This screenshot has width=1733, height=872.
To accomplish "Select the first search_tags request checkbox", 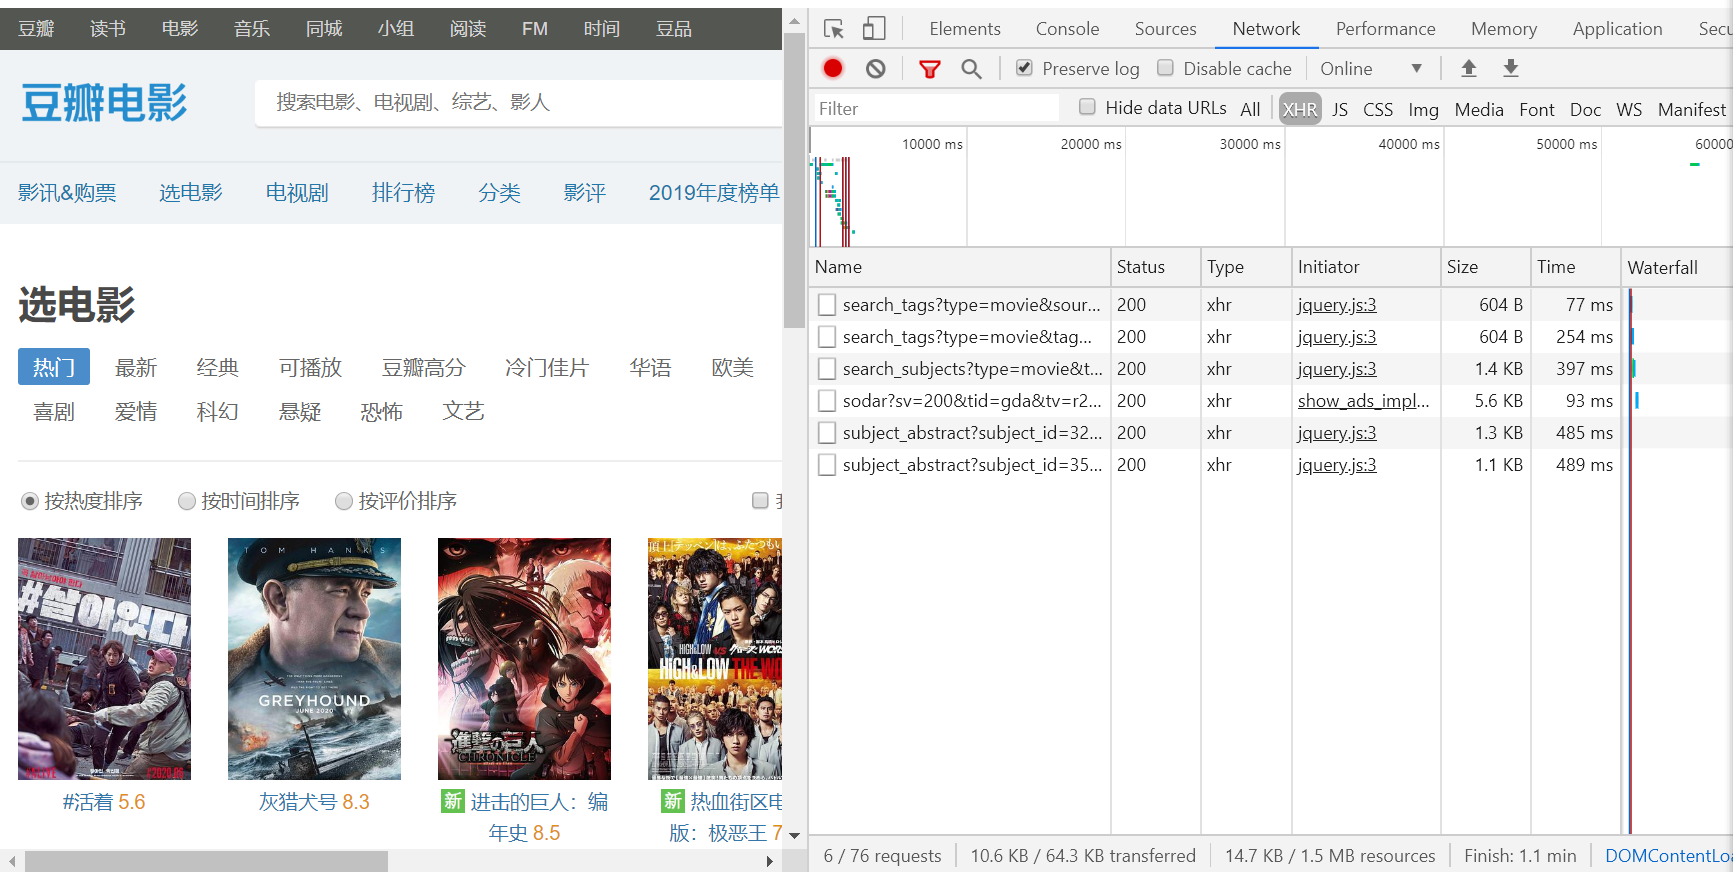I will 827,305.
